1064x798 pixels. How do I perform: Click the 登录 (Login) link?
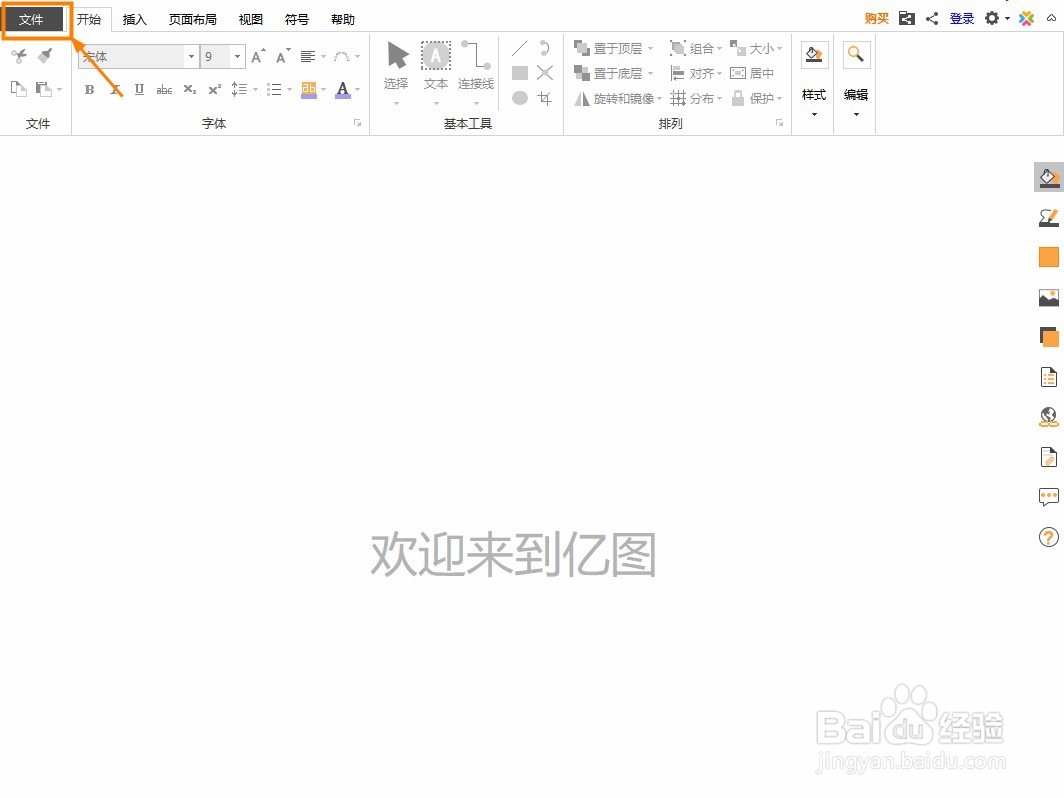[x=961, y=18]
